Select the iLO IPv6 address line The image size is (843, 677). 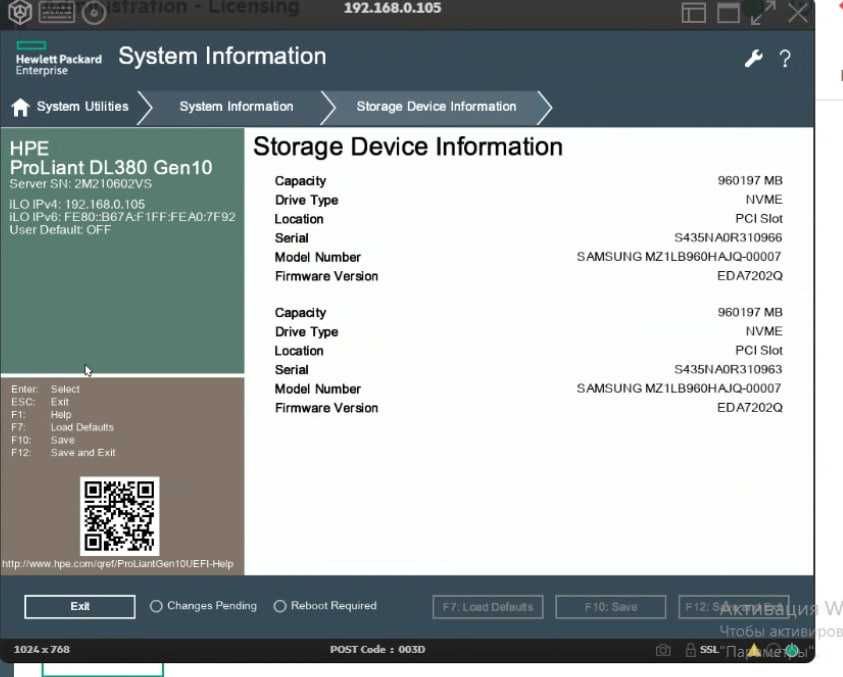(123, 217)
